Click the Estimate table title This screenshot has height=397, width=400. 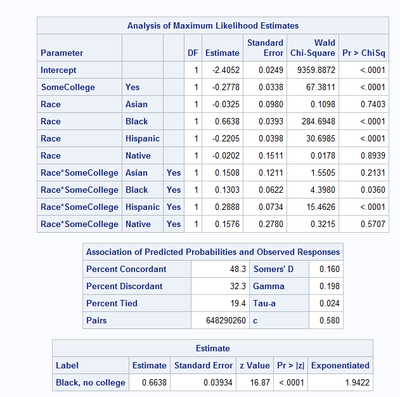pyautogui.click(x=213, y=349)
